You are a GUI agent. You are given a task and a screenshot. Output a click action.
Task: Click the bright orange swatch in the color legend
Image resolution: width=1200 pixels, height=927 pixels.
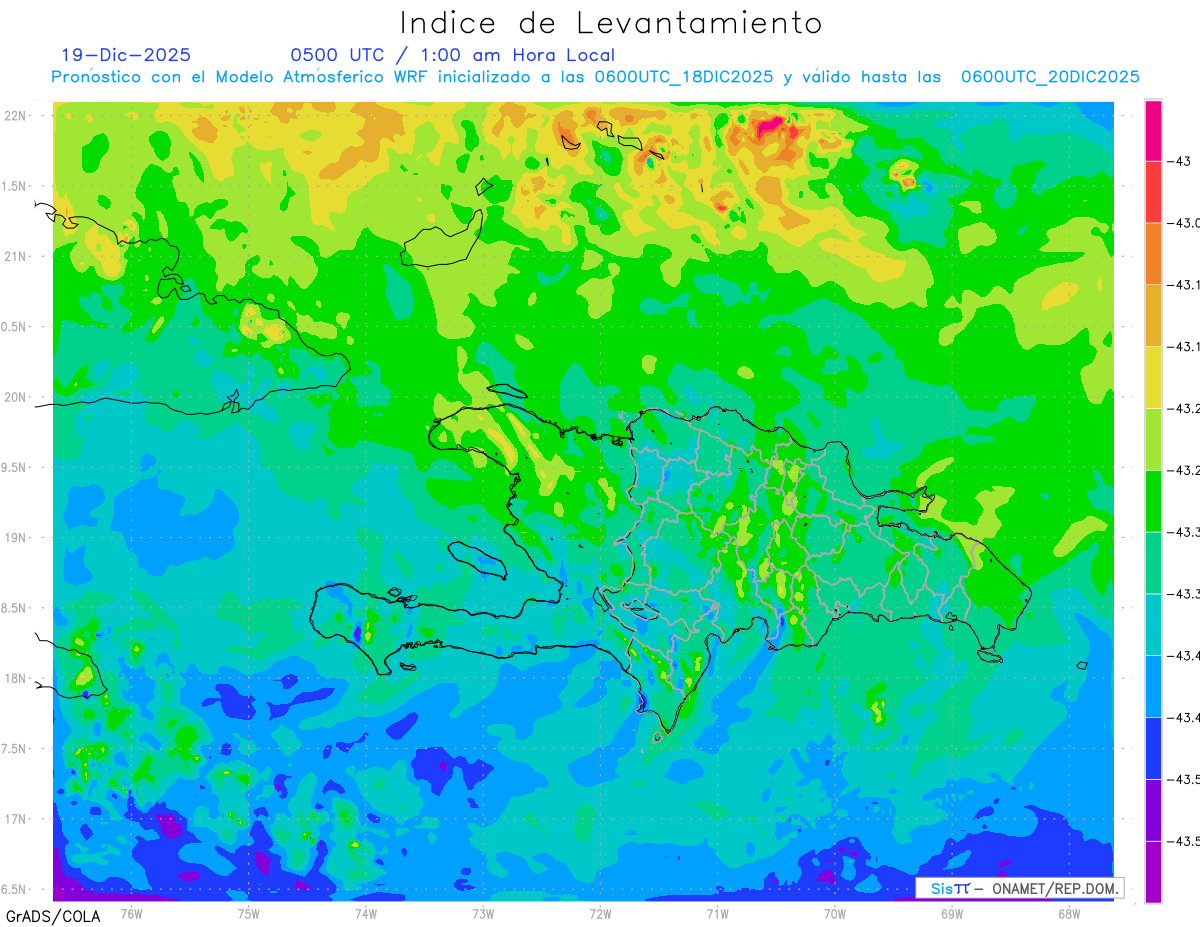point(1153,254)
